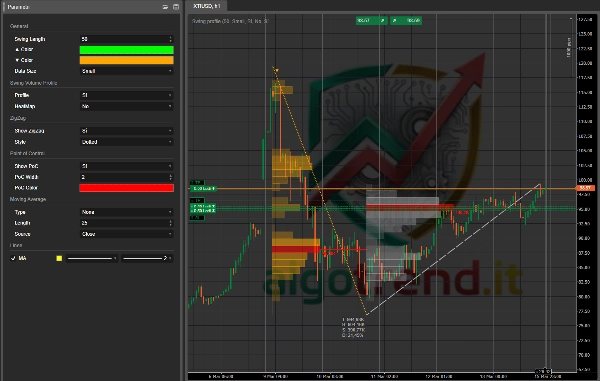
Task: Open the green up Color swatch
Action: (127, 50)
